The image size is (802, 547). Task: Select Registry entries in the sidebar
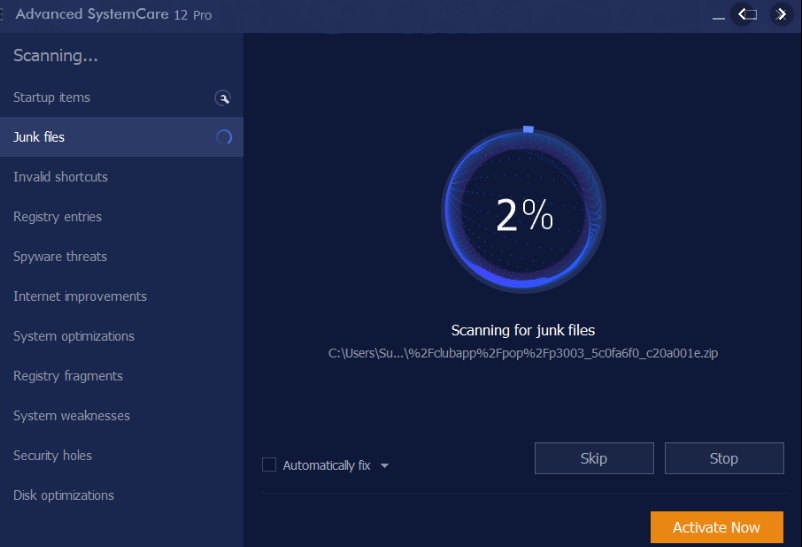[57, 217]
